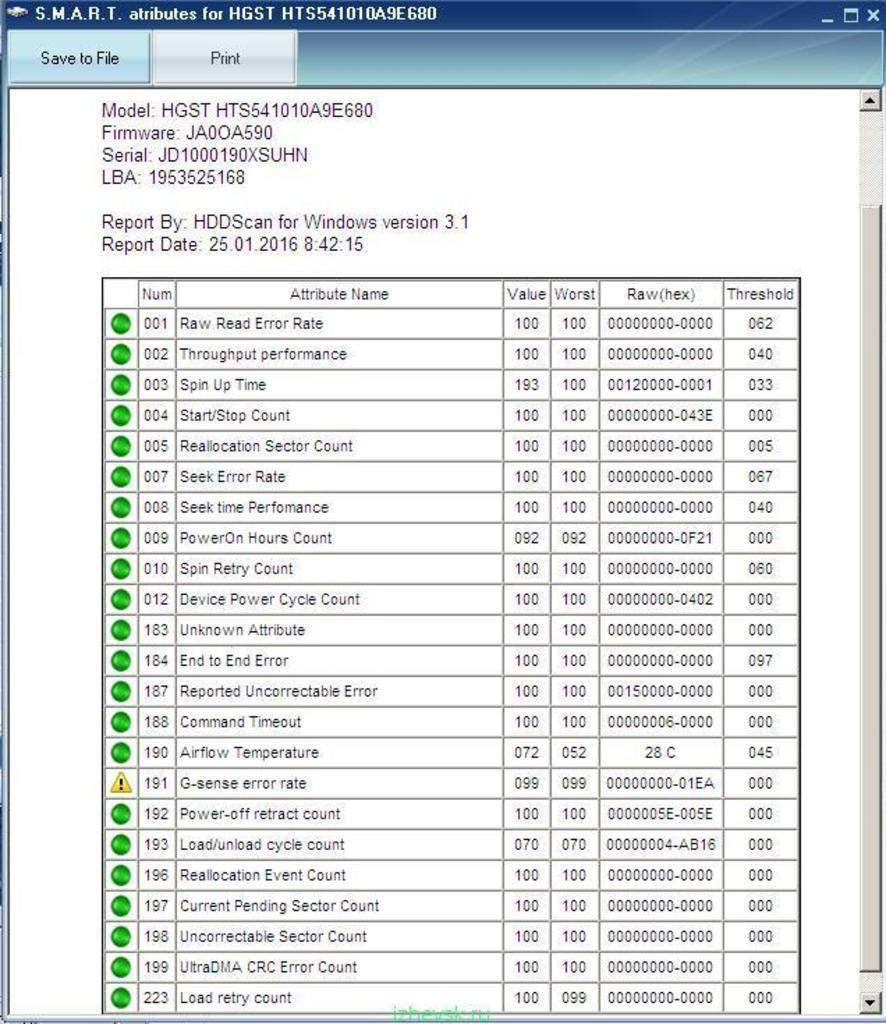Click green status icon for Command Timeout
886x1024 pixels.
(121, 722)
